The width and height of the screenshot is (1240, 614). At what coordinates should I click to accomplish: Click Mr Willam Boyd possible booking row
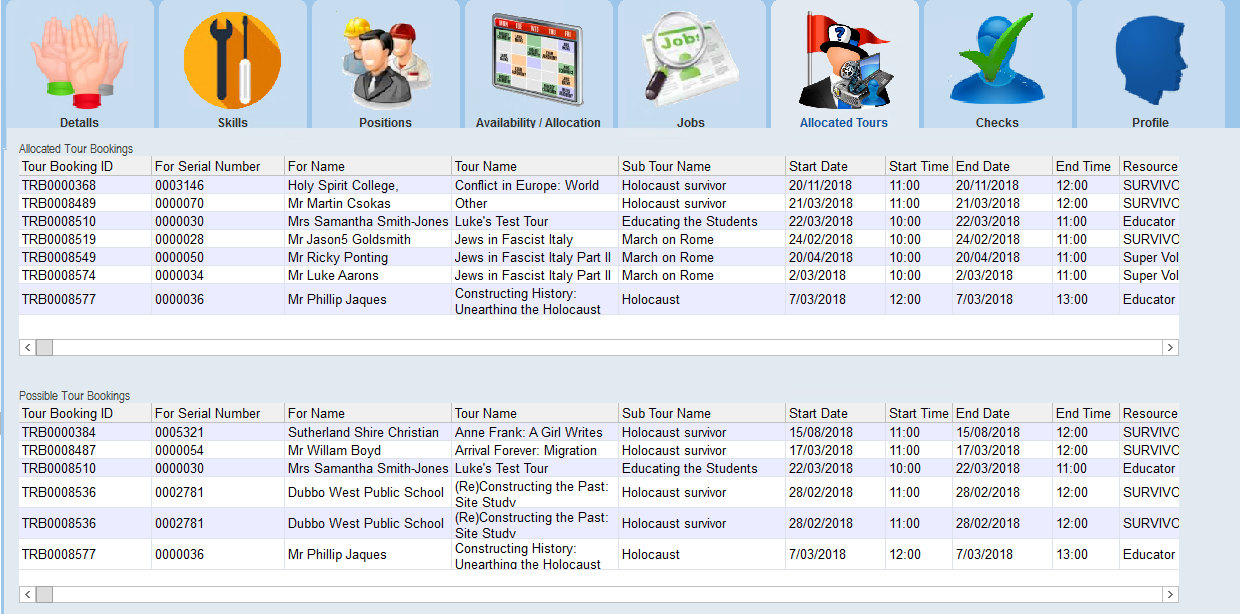pos(334,451)
